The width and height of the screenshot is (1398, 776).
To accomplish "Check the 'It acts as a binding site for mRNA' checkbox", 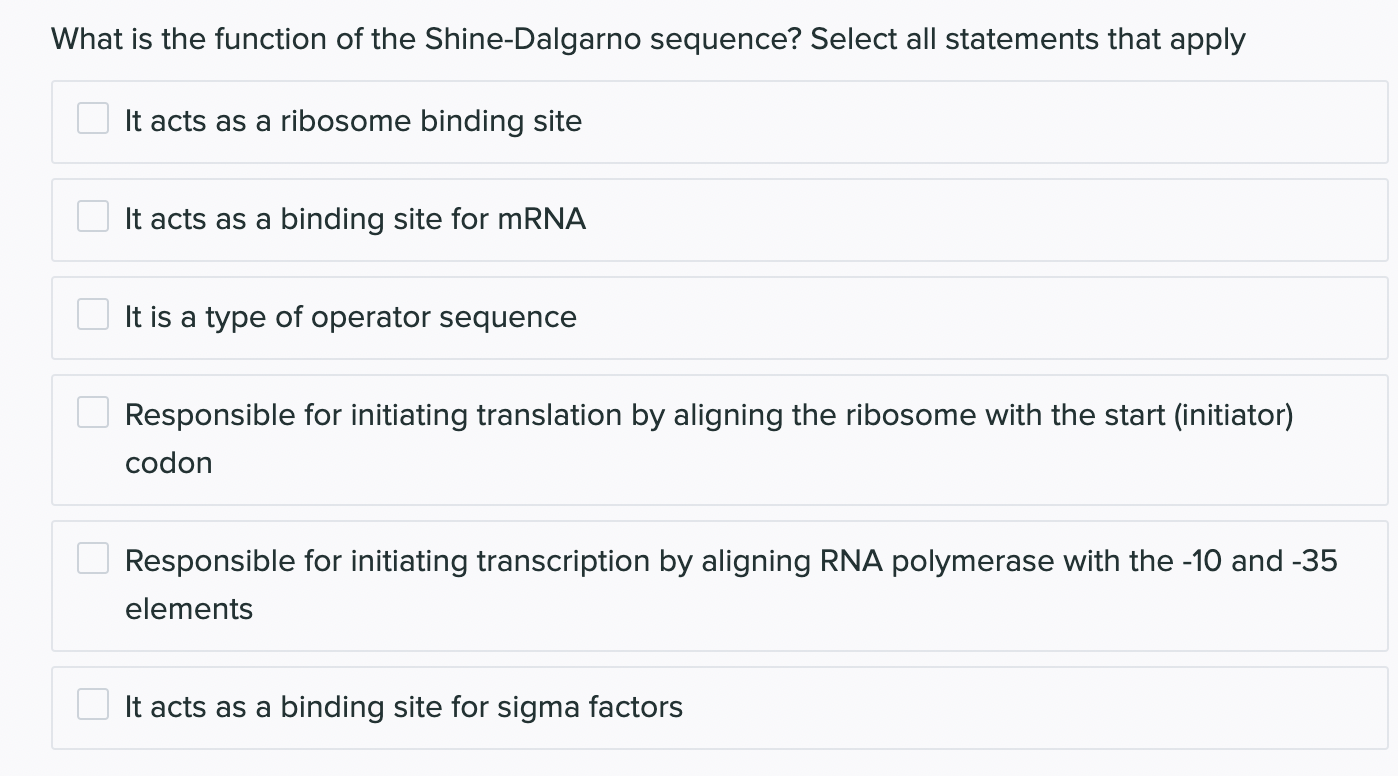I will click(92, 215).
